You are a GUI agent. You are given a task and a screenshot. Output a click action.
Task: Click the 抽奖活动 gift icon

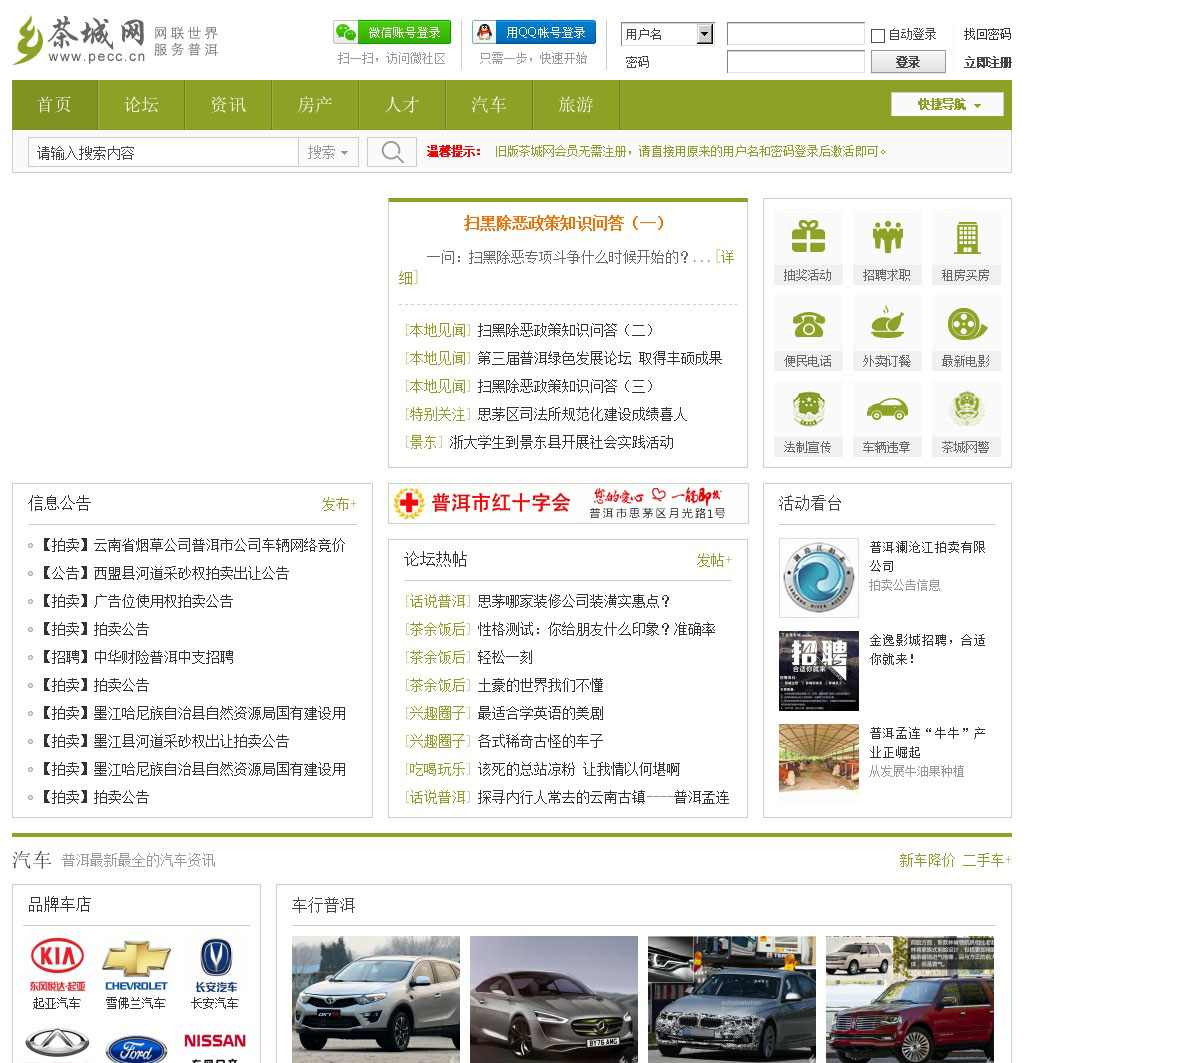coord(808,237)
